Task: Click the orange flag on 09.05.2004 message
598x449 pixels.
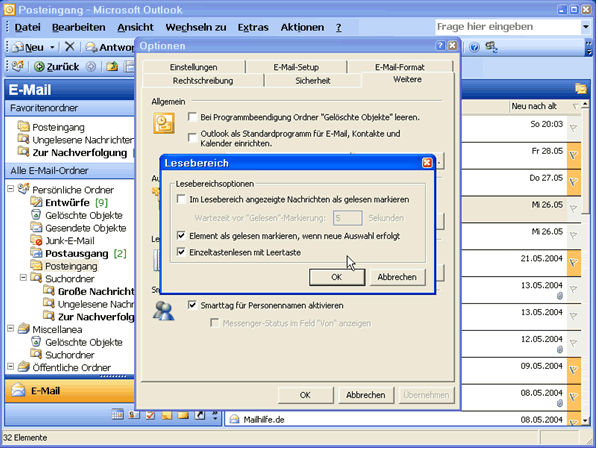Action: coord(574,370)
